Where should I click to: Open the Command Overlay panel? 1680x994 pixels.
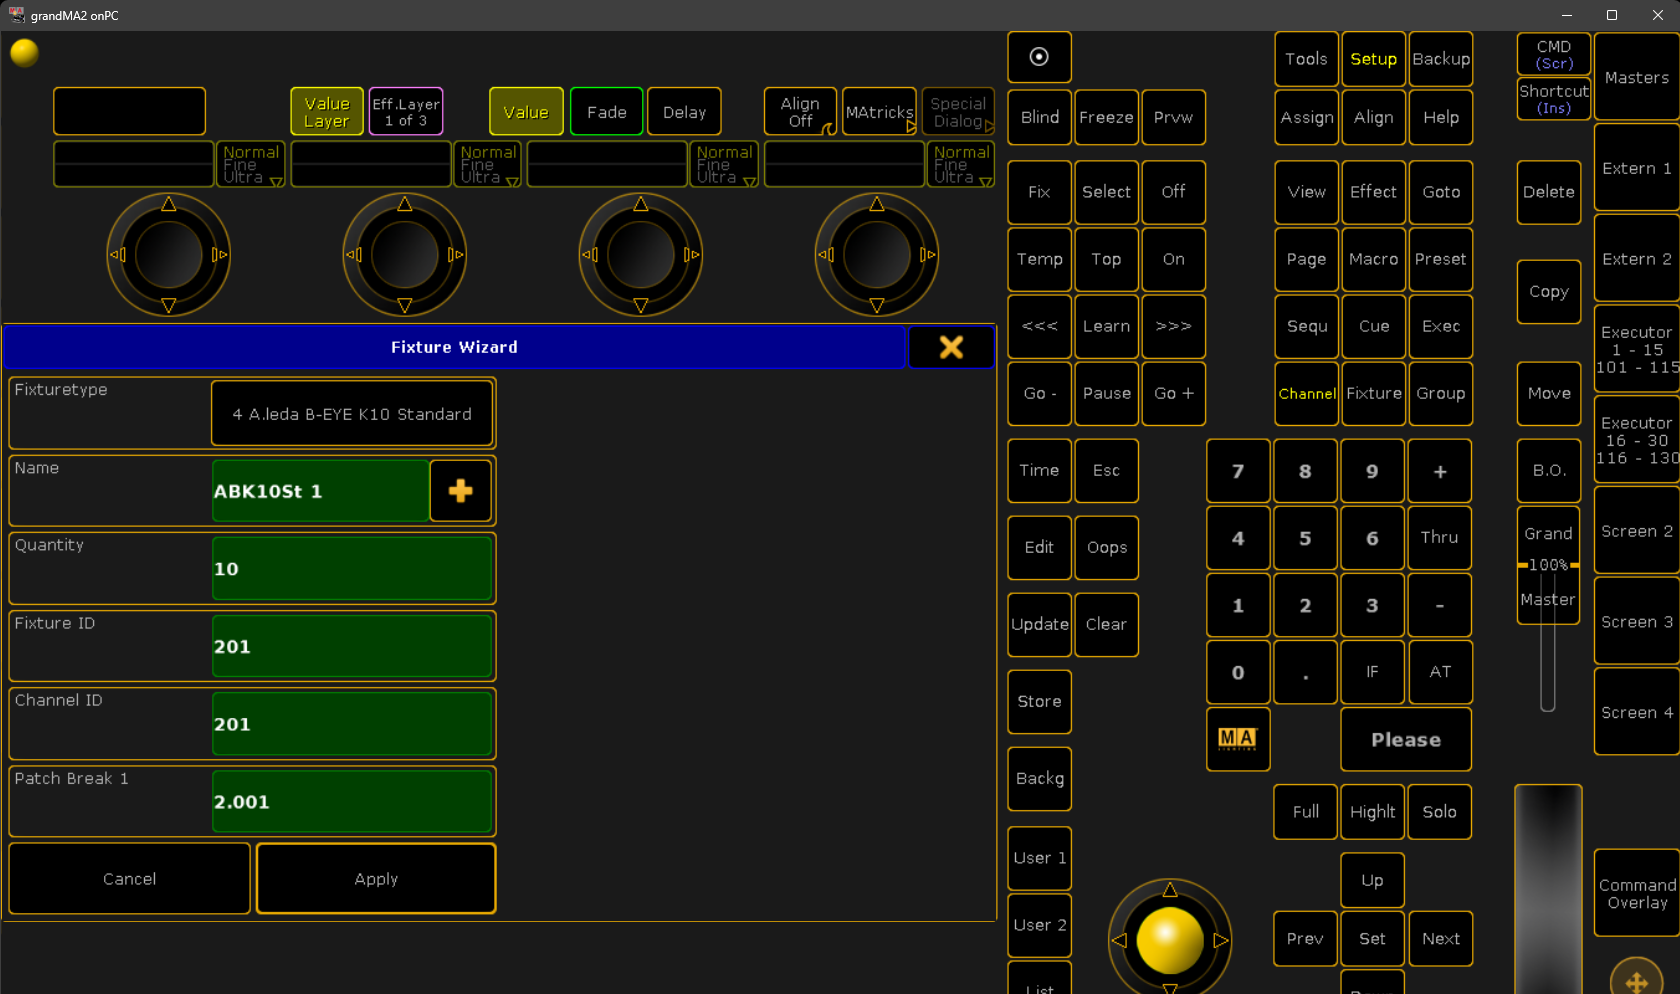1637,893
